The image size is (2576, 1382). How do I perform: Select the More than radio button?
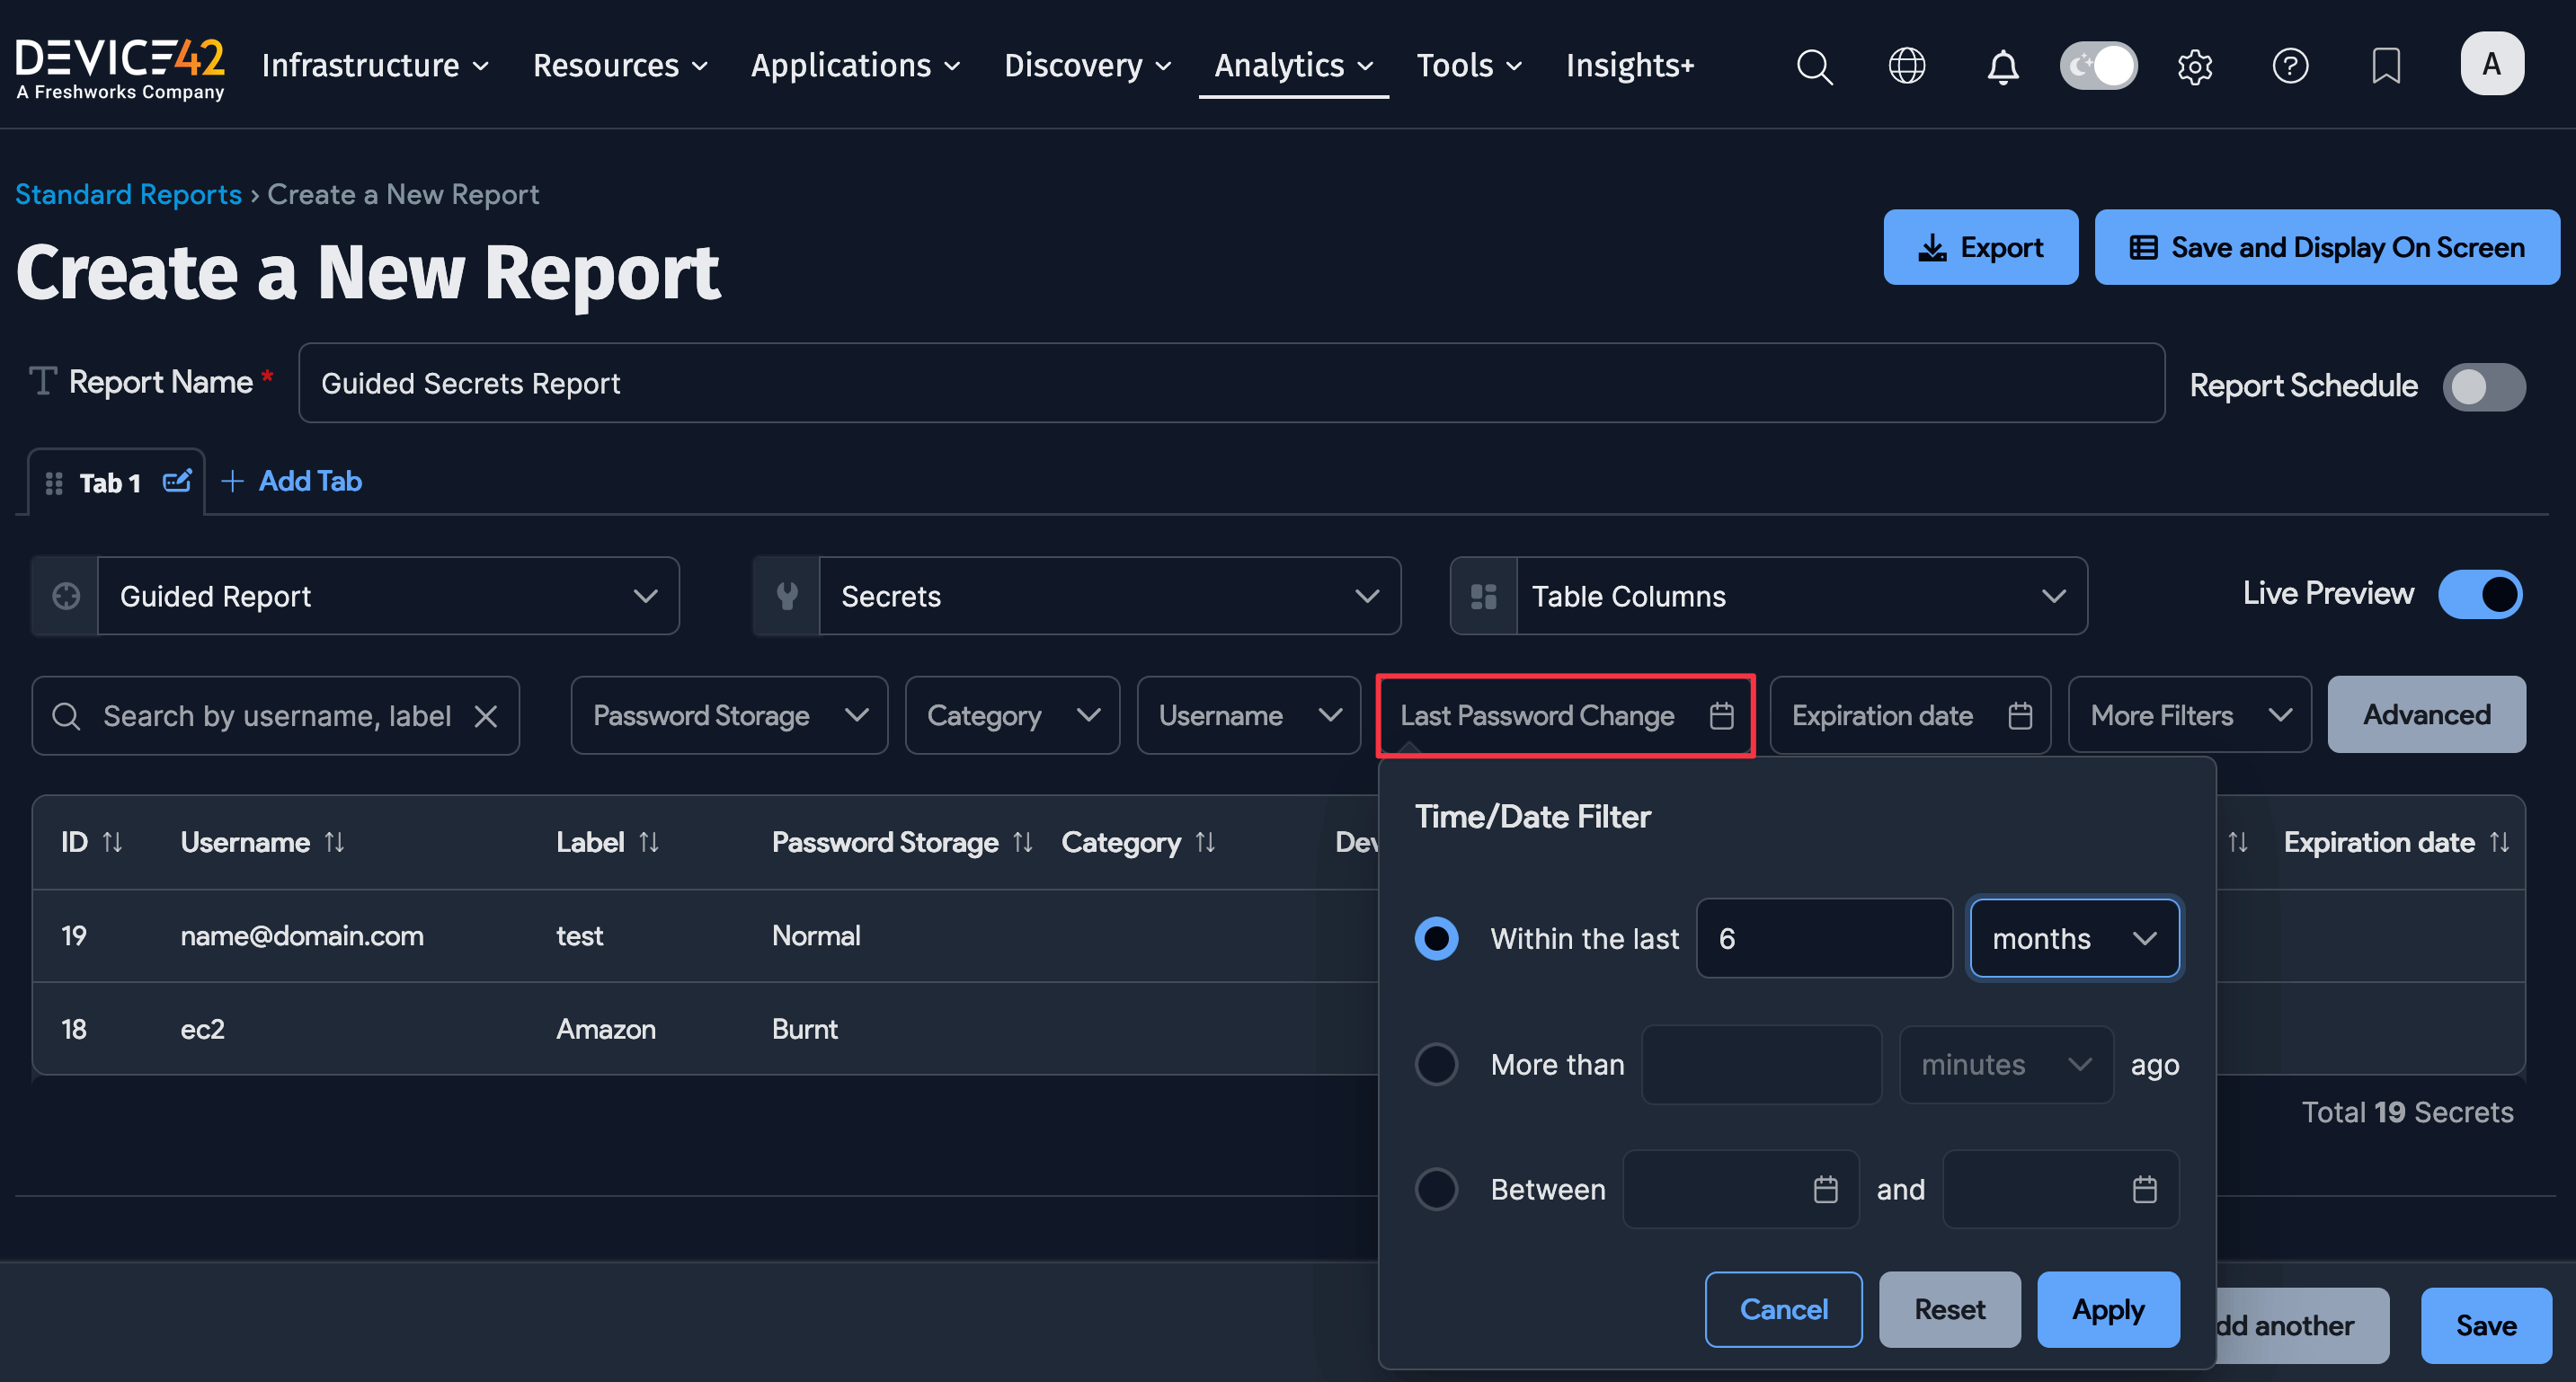coord(1436,1064)
